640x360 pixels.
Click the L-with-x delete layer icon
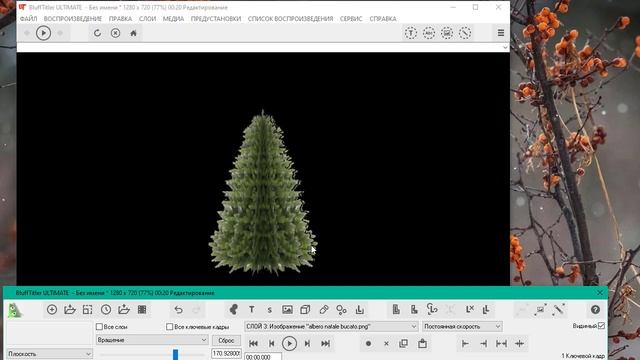coord(469,310)
